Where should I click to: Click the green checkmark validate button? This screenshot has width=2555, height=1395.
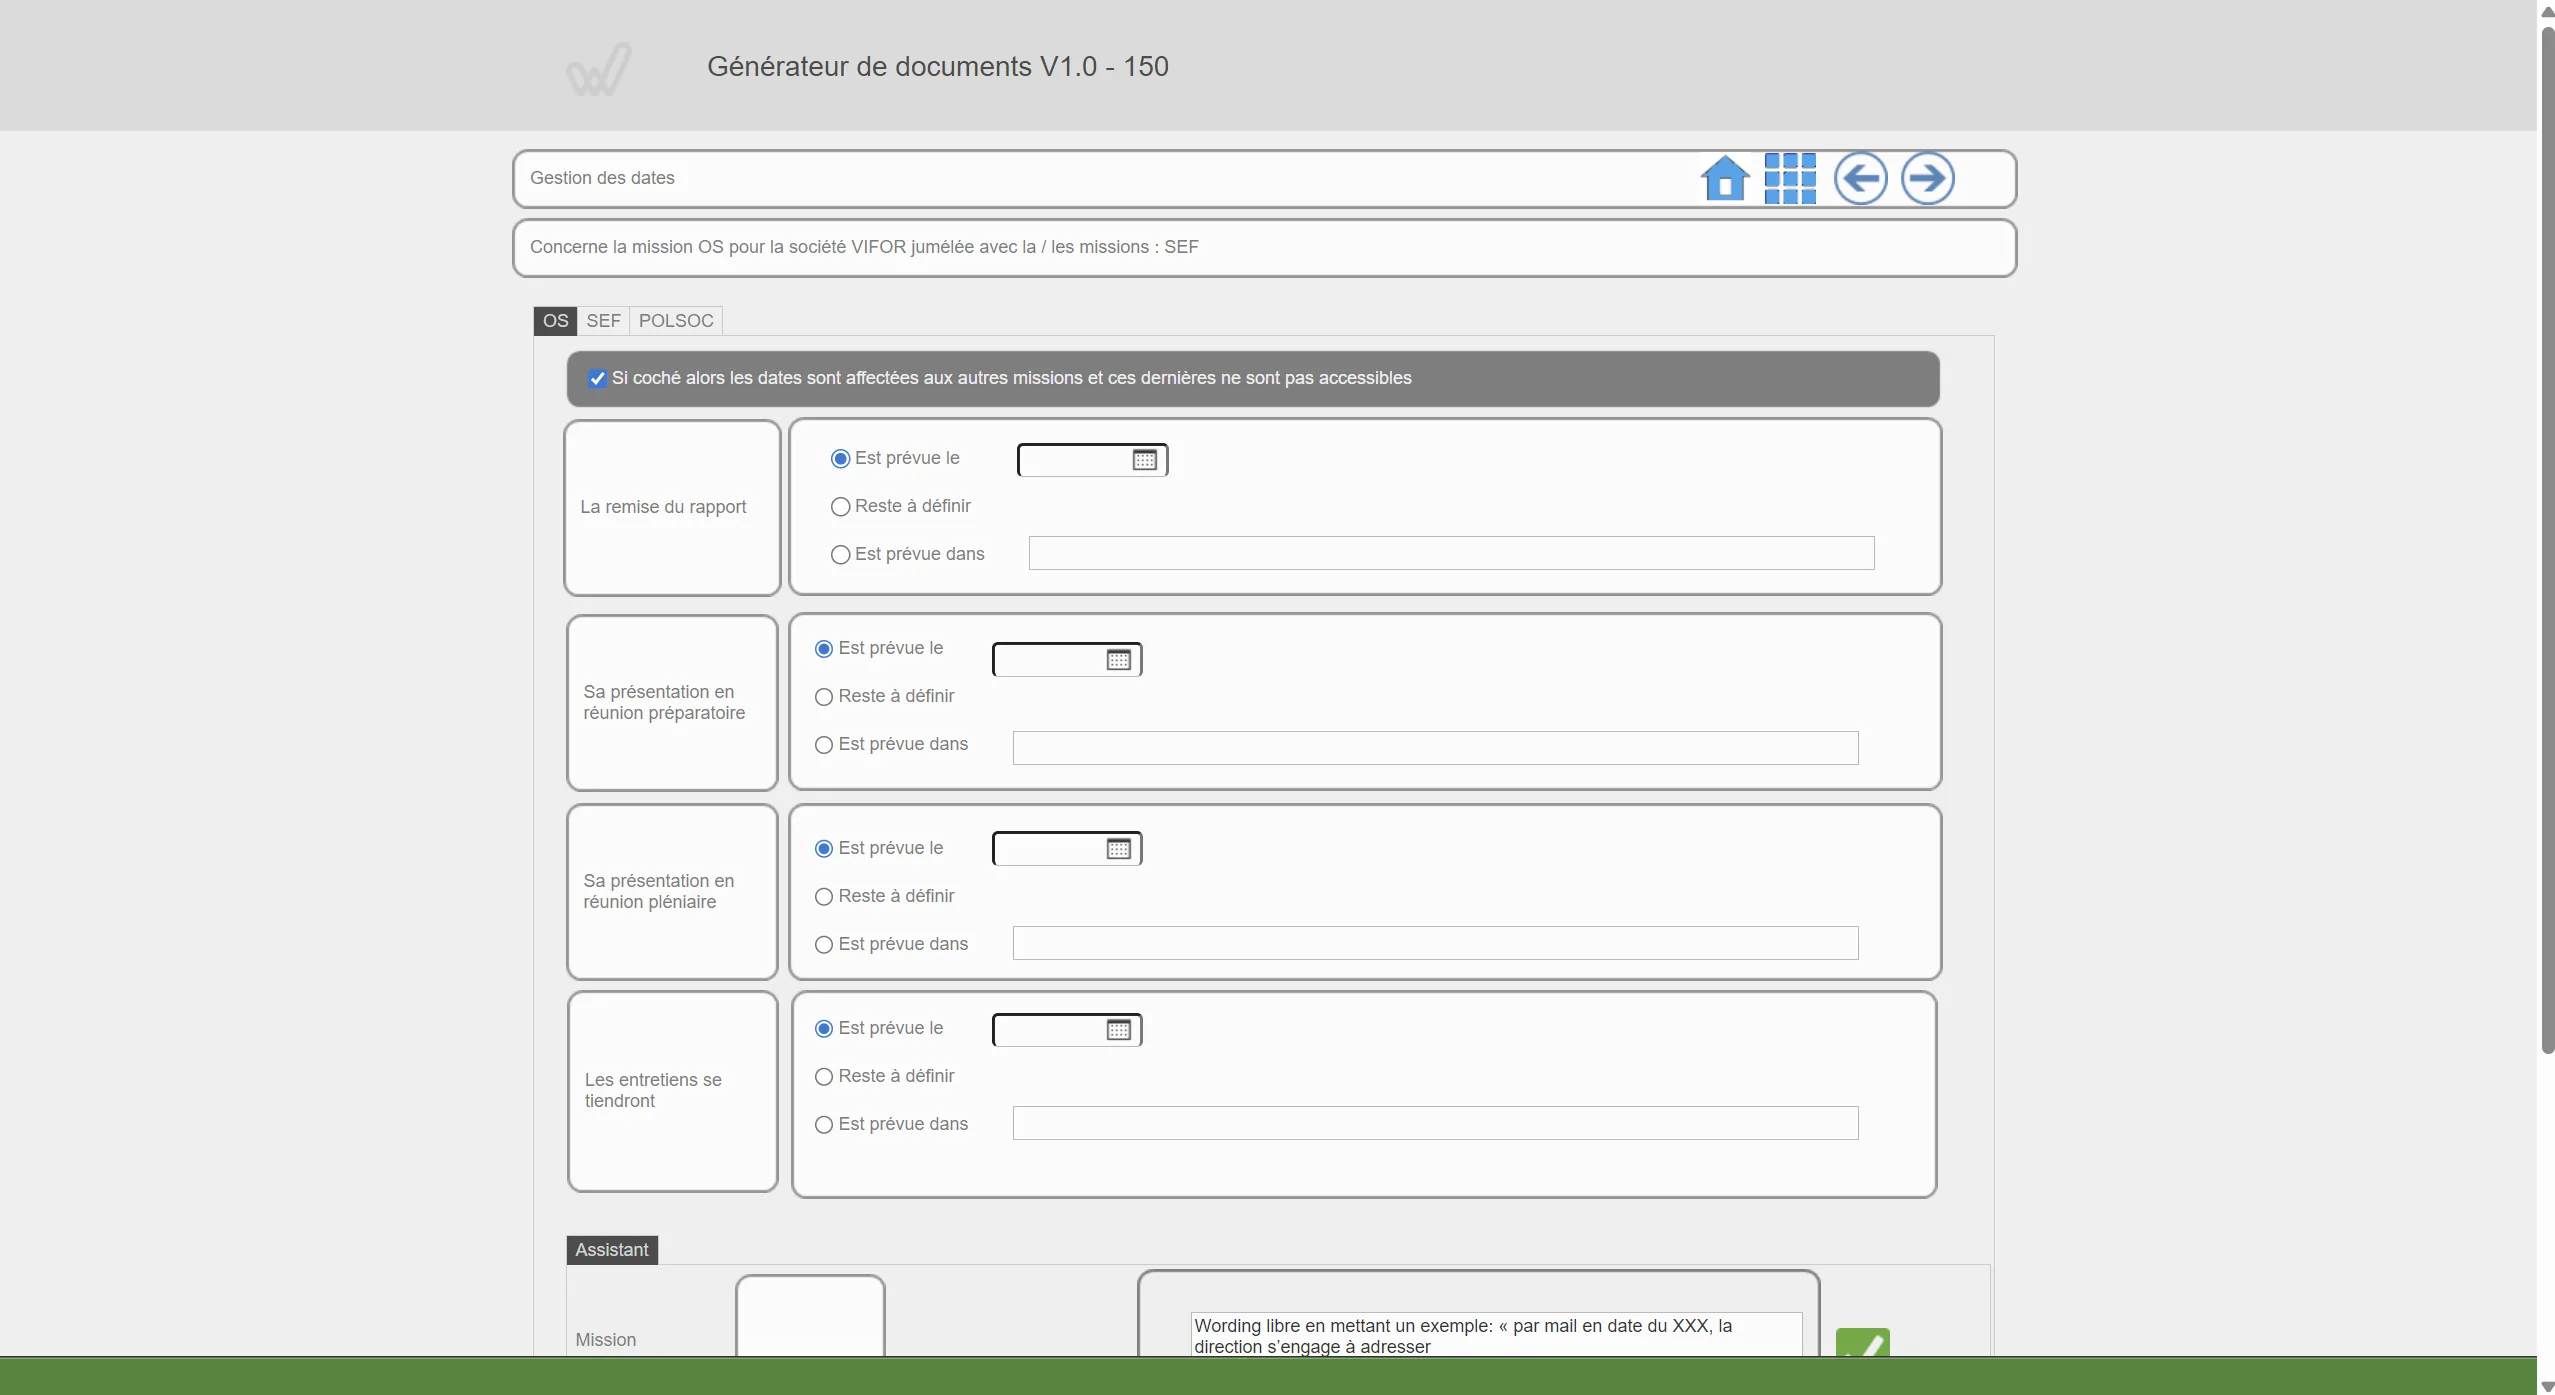[1862, 1343]
